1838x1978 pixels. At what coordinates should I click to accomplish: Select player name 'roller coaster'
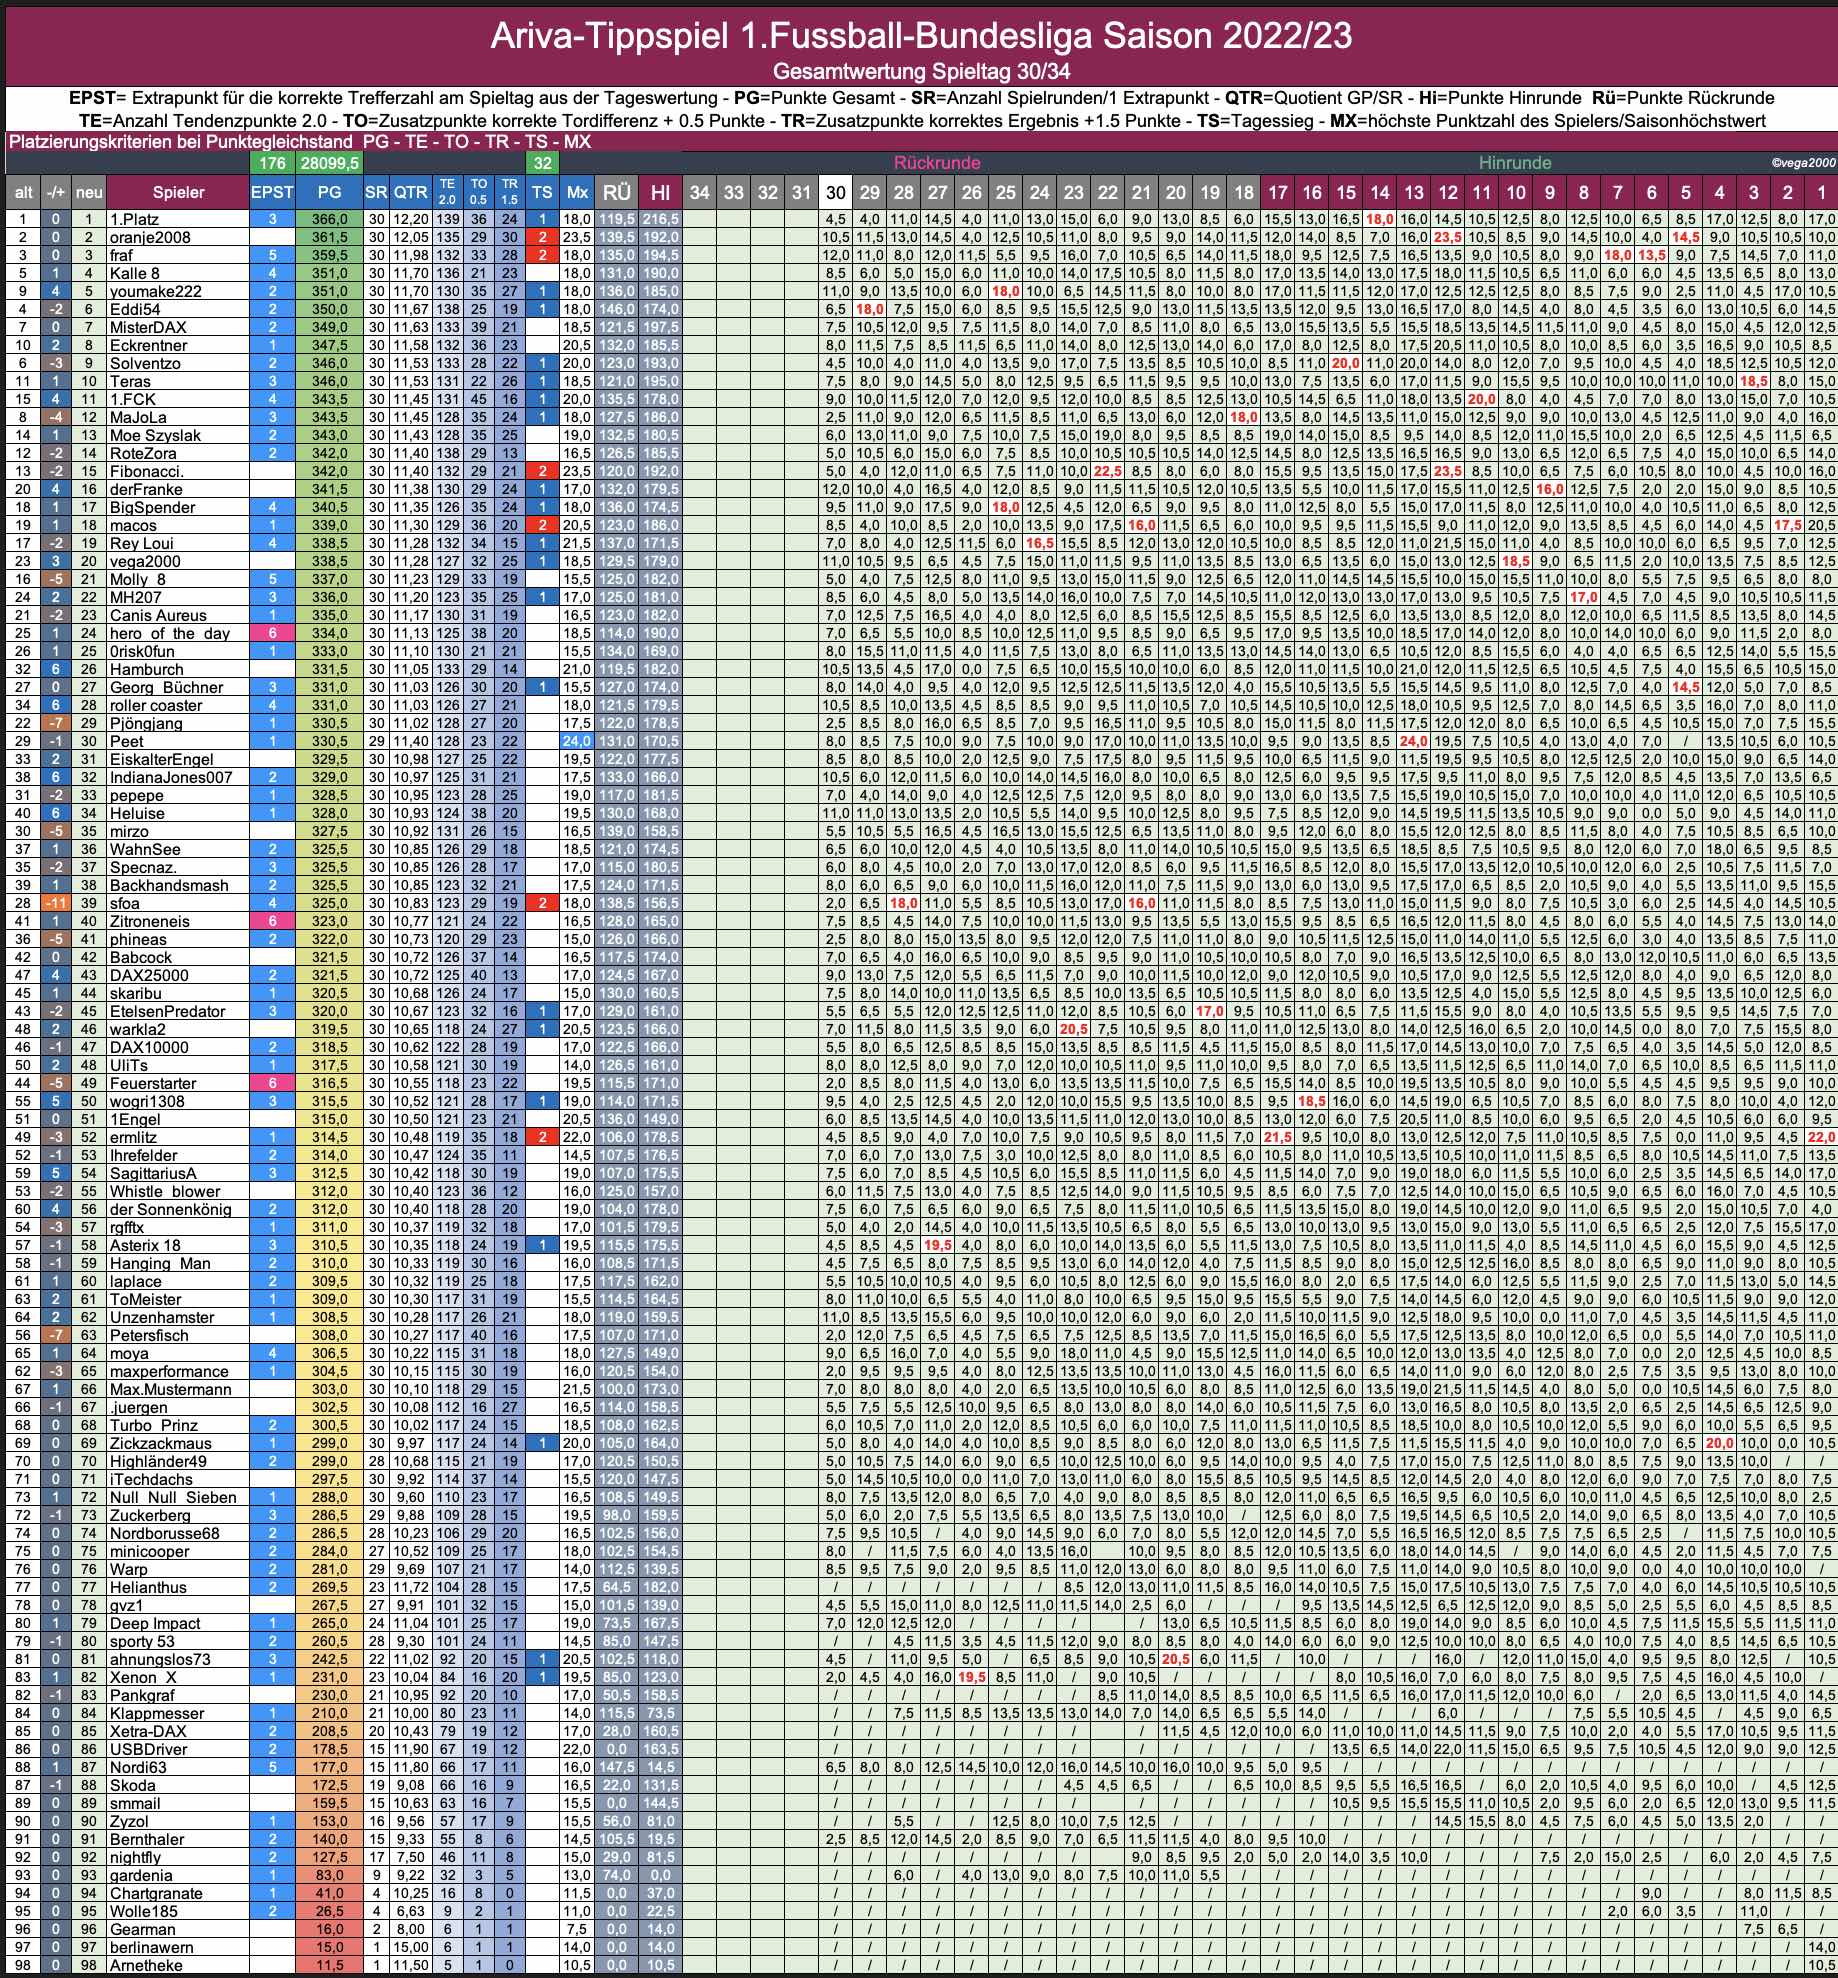156,705
